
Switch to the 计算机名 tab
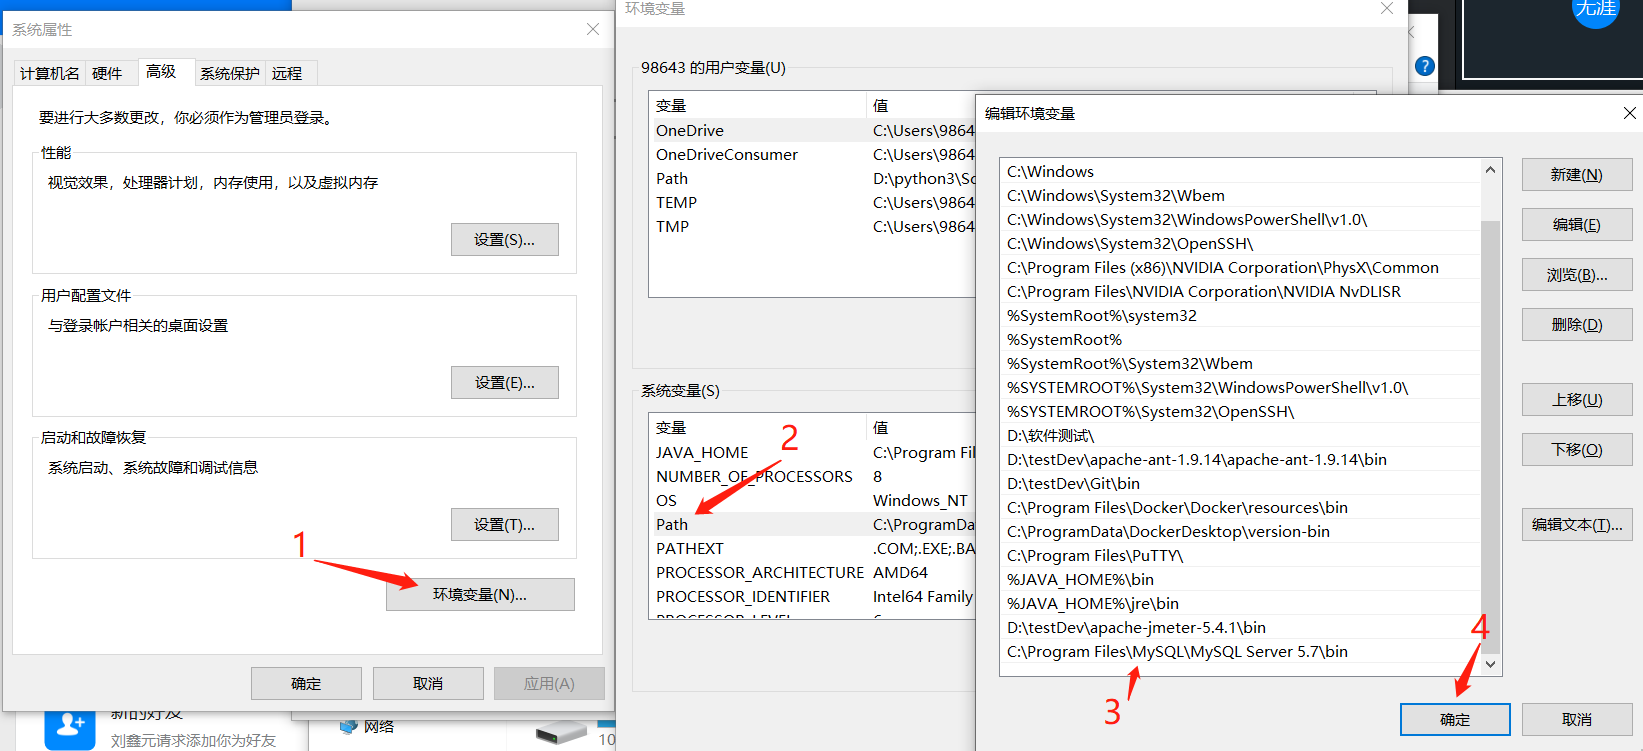(x=49, y=73)
